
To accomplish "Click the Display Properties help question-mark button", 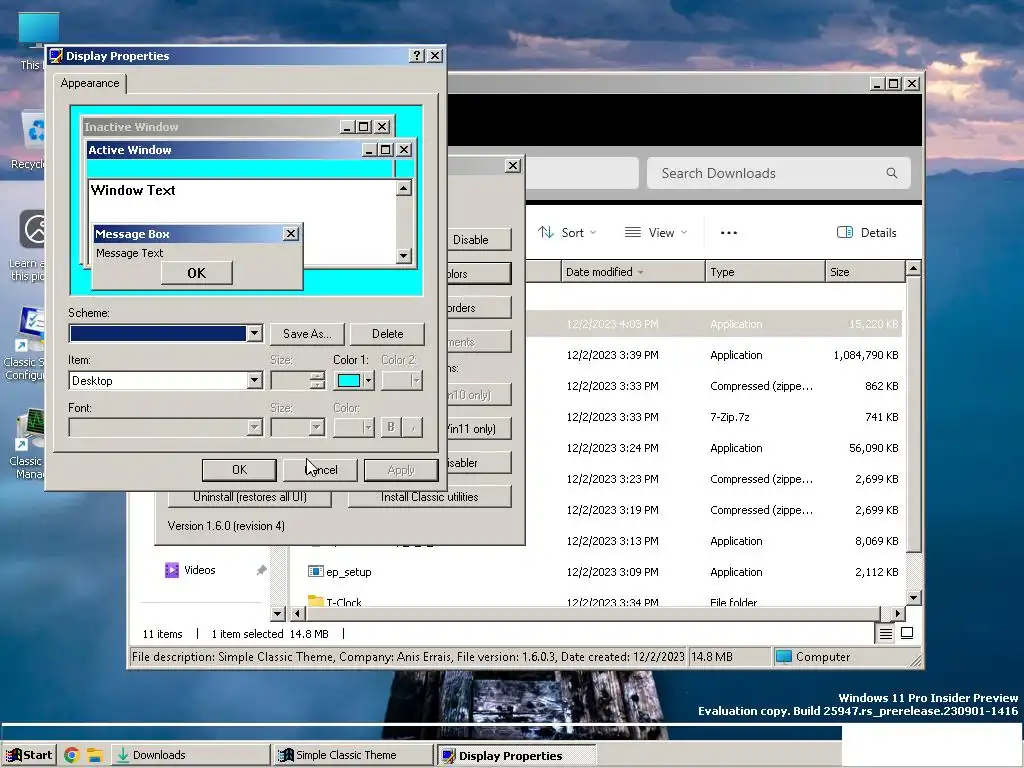I will [416, 56].
